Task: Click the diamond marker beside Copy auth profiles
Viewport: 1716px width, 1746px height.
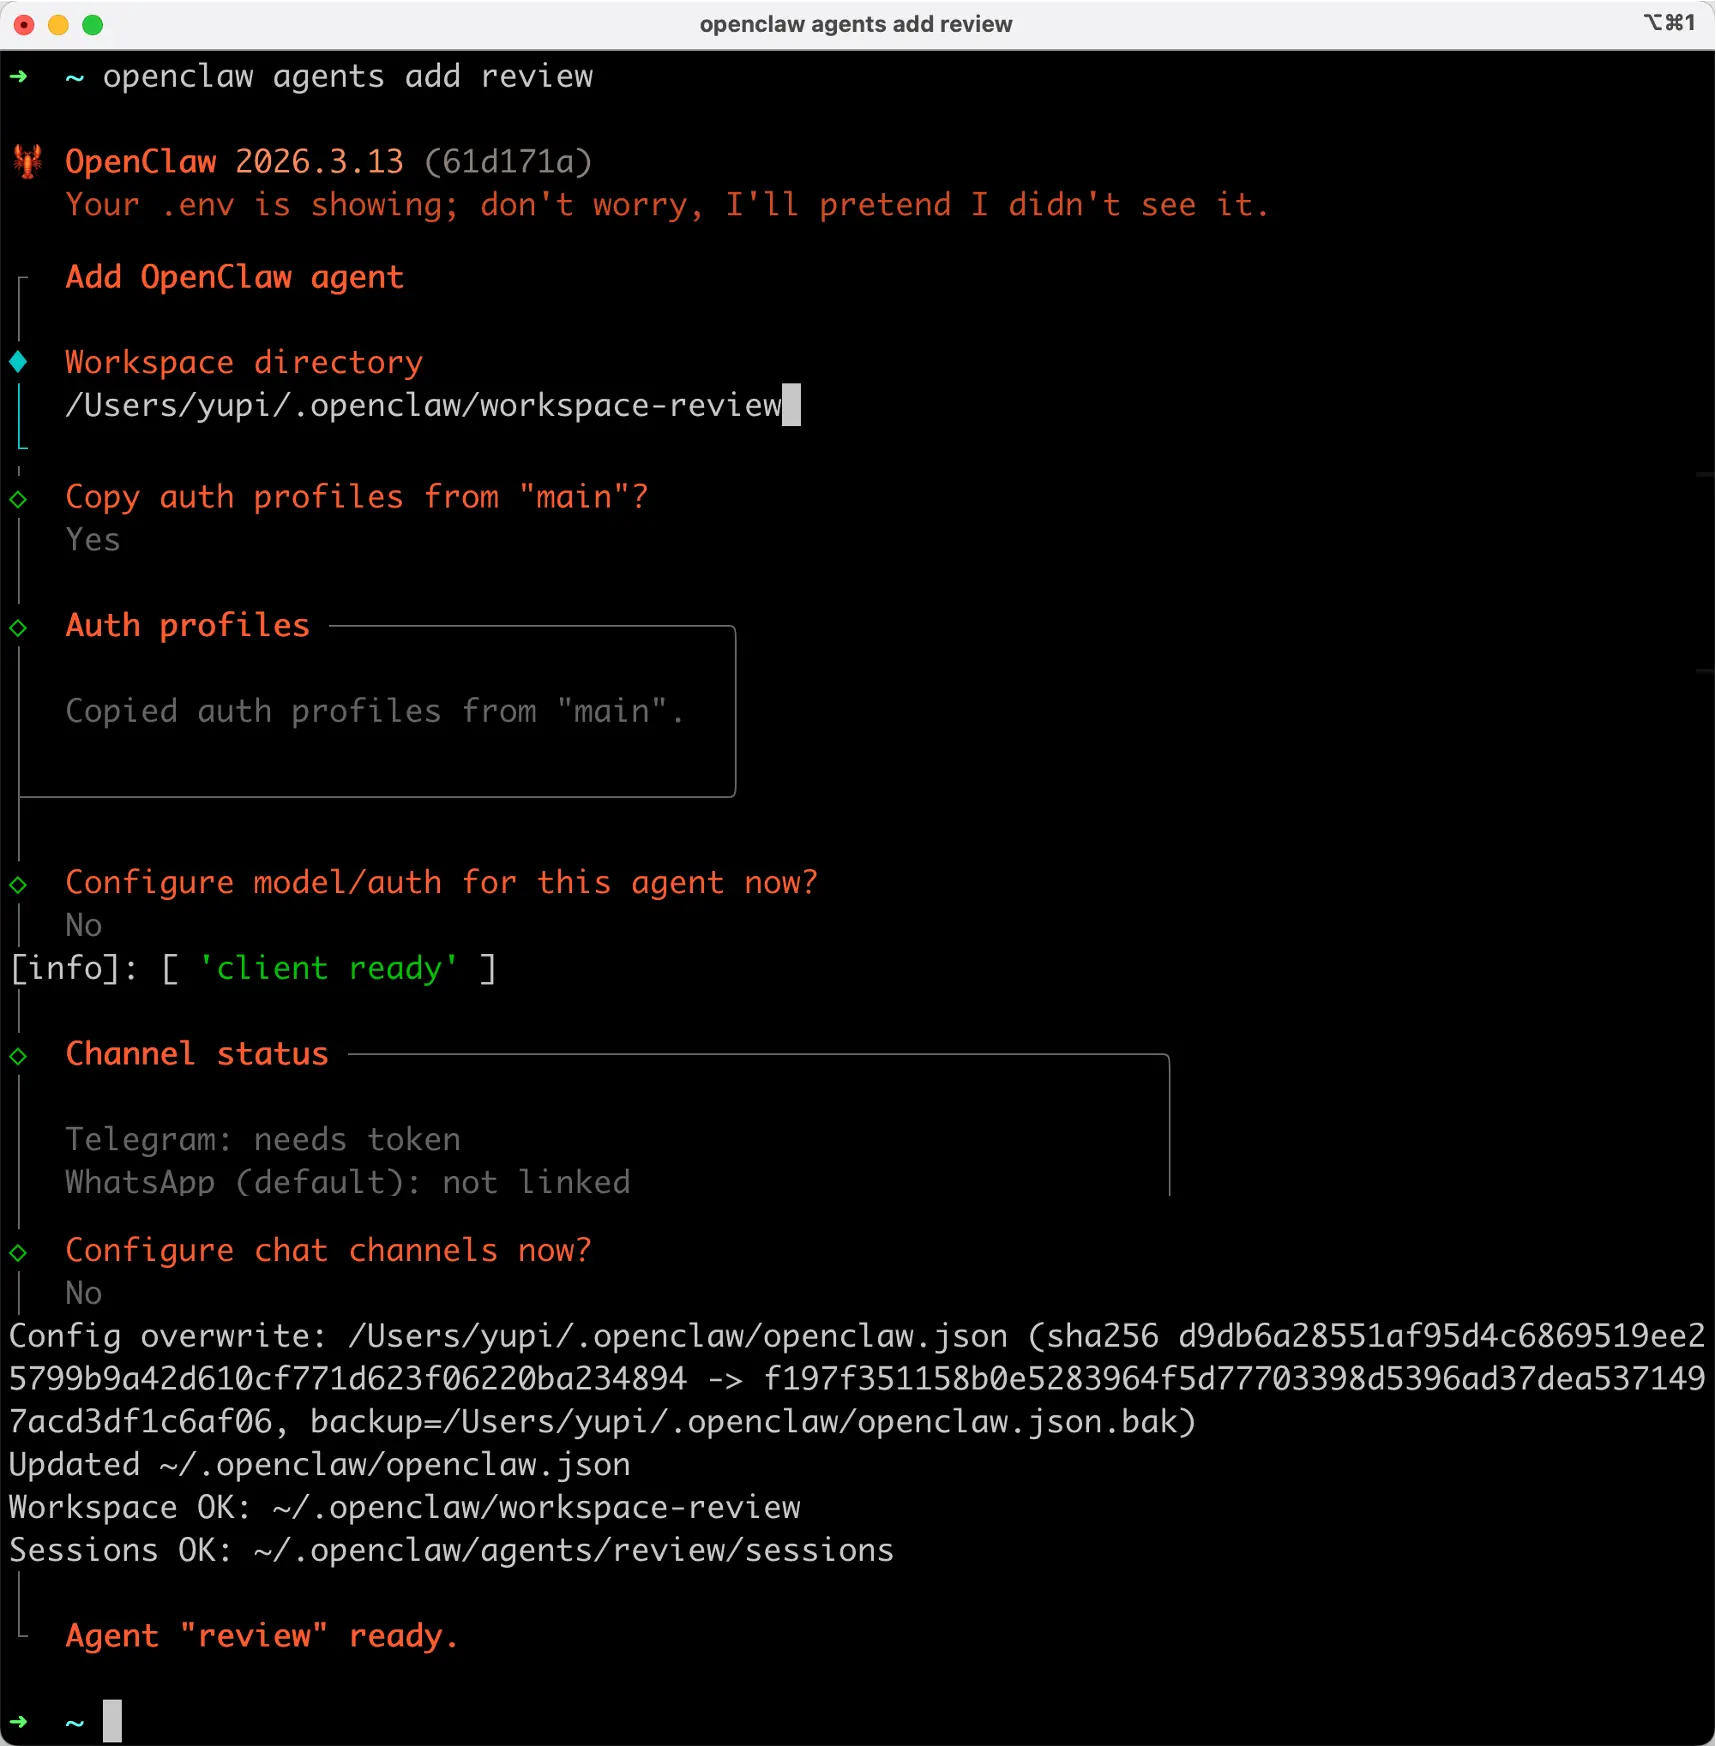Action: (x=18, y=498)
